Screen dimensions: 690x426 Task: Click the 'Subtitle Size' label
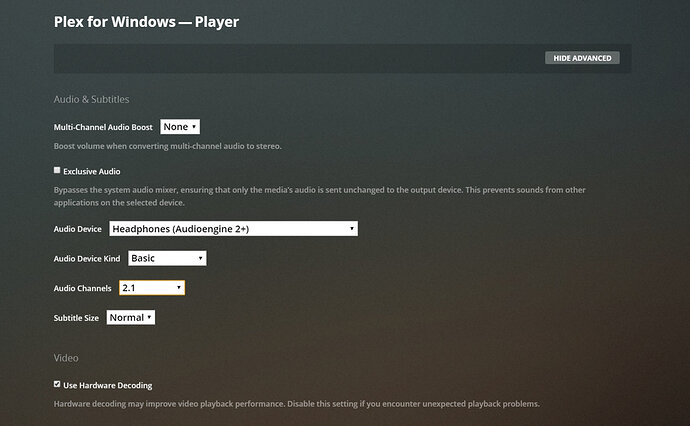(76, 318)
